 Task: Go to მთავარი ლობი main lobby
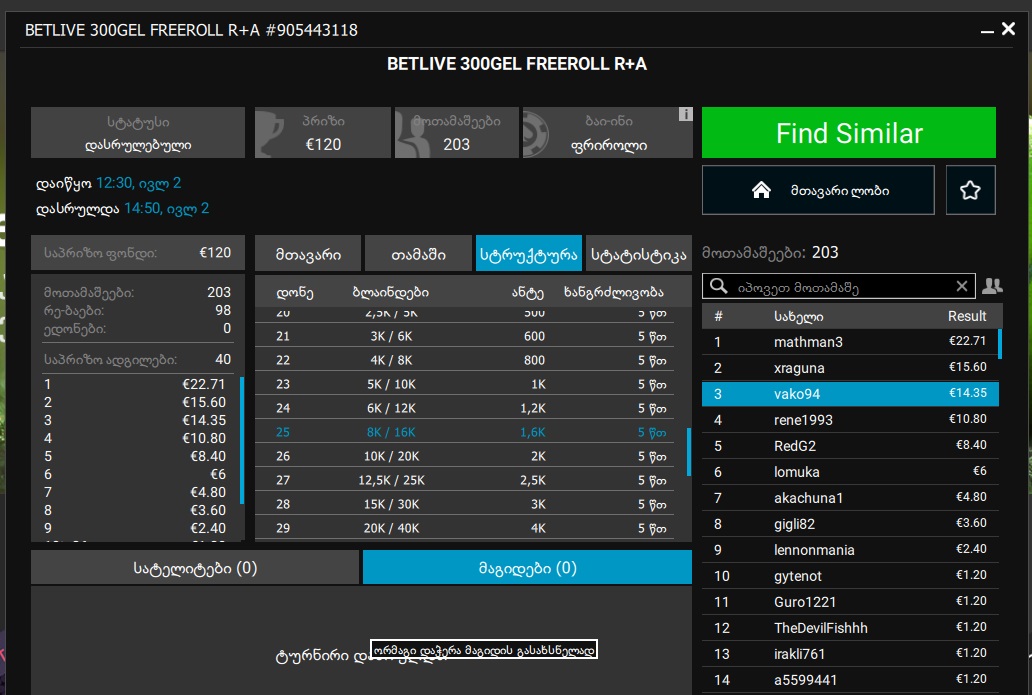818,190
